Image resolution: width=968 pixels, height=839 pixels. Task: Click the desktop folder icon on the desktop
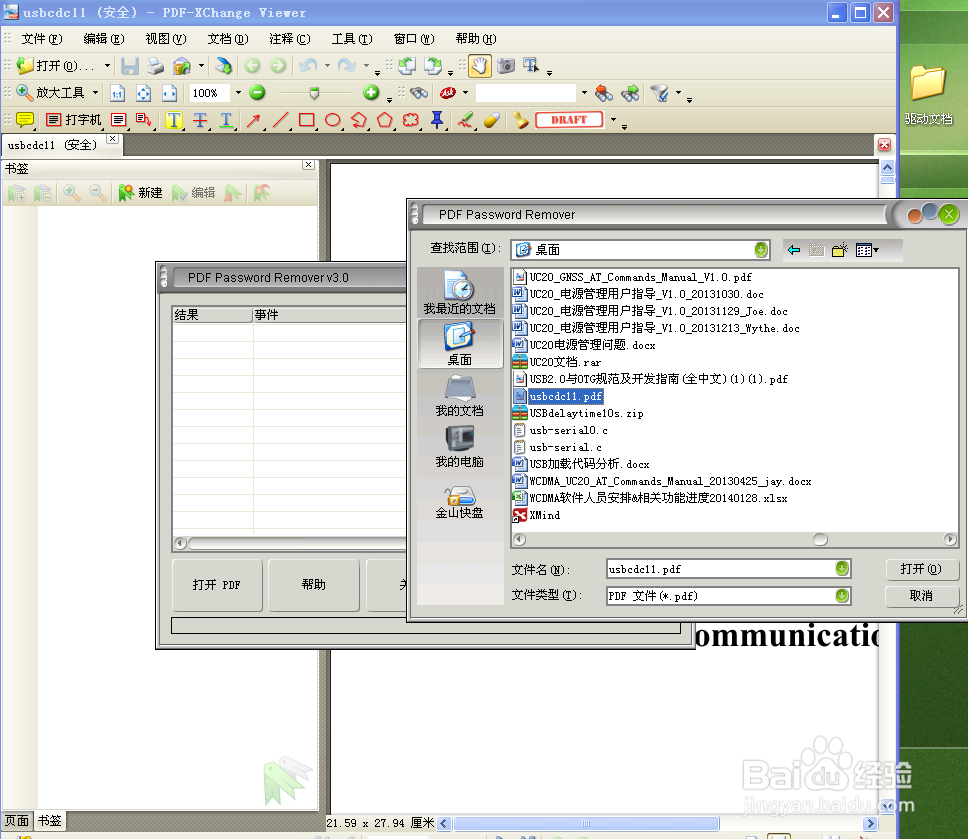928,94
